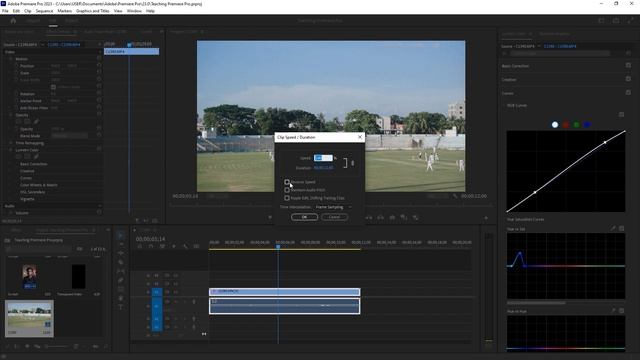The height and width of the screenshot is (360, 640).
Task: Select the Razor tool
Action: [x=121, y=262]
